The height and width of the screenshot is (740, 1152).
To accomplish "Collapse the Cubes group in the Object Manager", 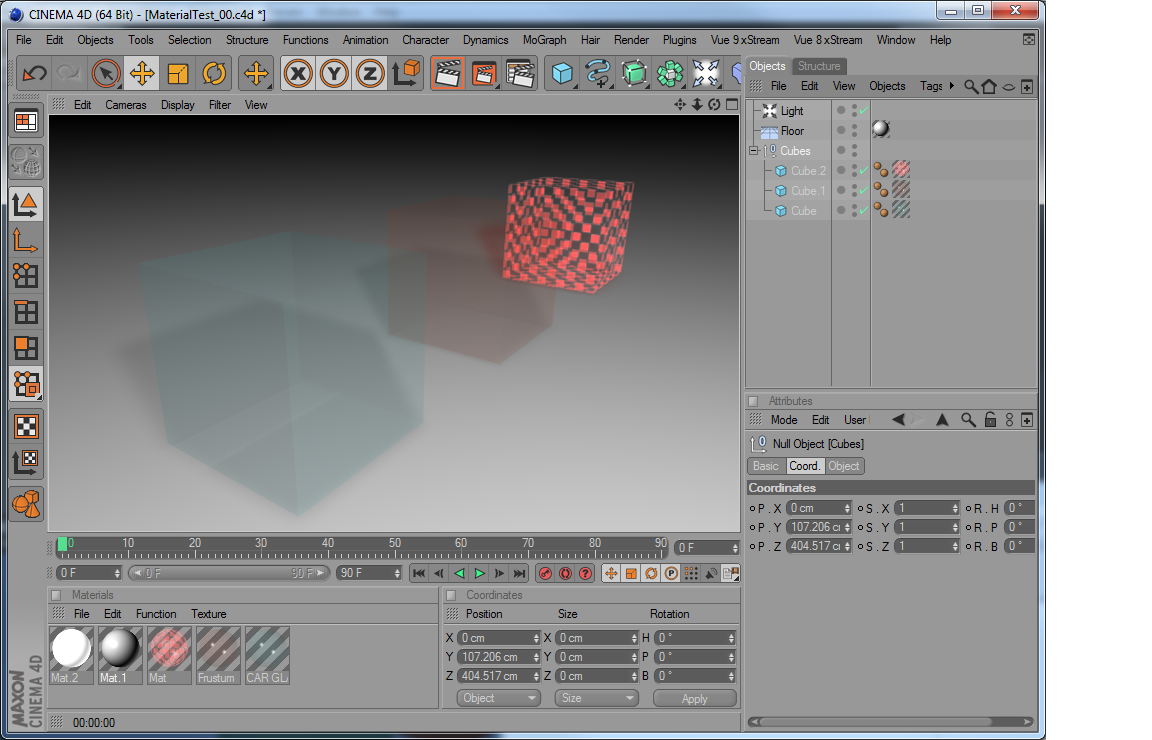I will [753, 150].
